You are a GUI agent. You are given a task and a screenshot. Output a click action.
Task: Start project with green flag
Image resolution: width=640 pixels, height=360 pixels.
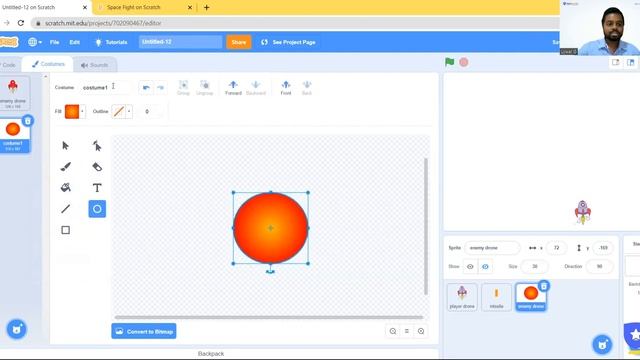449,62
